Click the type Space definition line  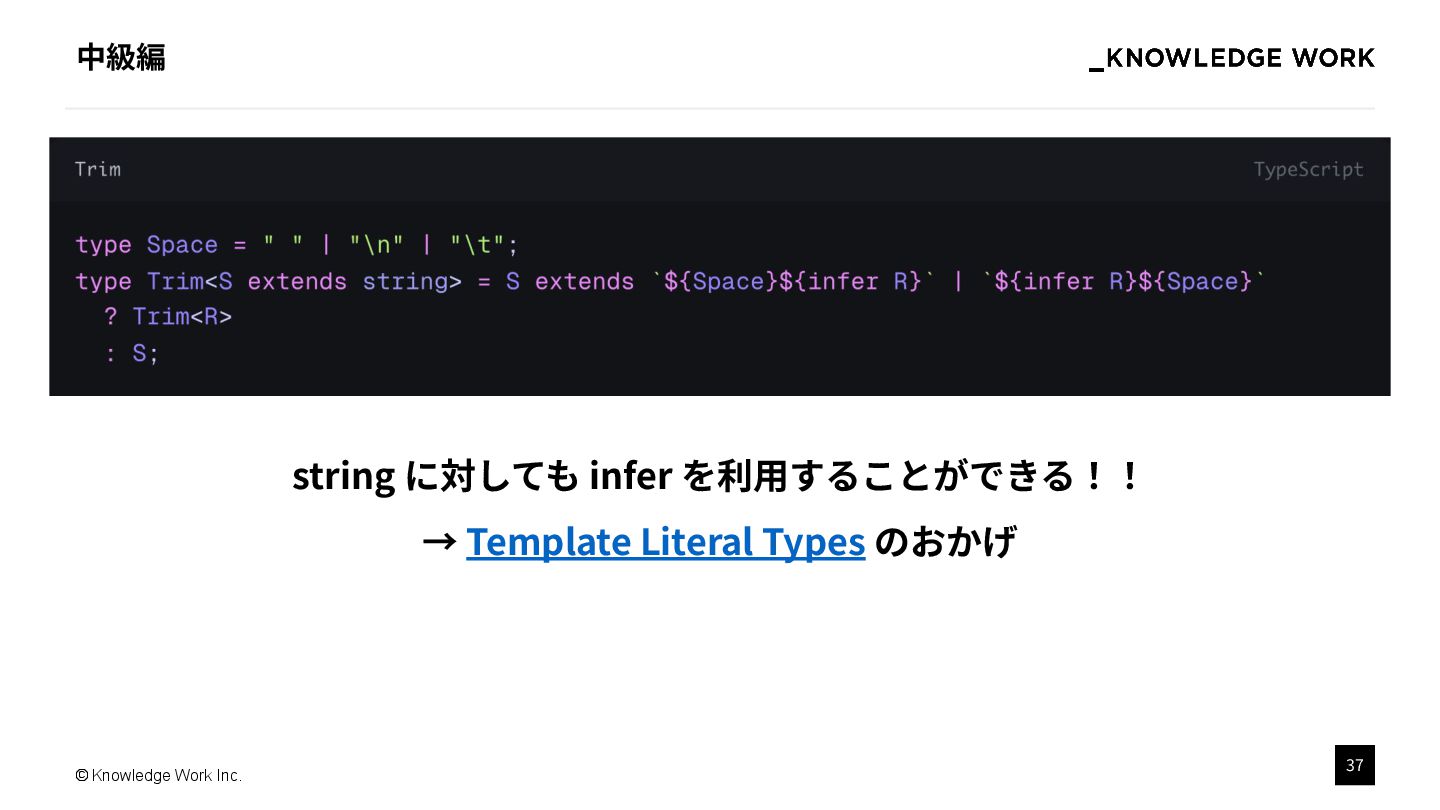297,245
